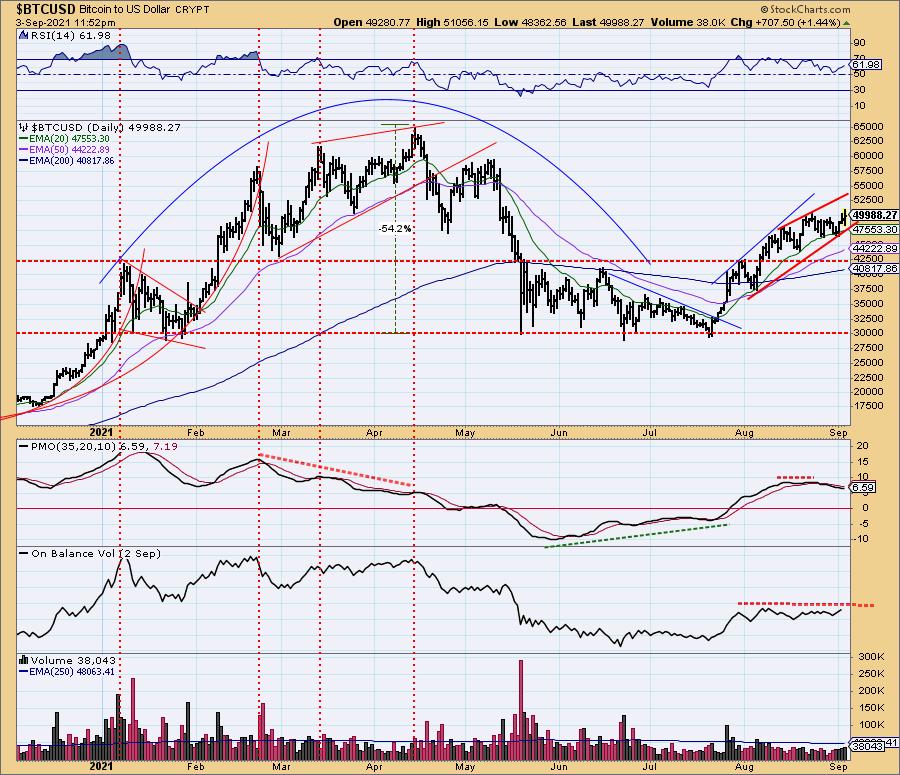Click 'Jun' on the volume panel date axis
This screenshot has height=775, width=900.
tap(558, 766)
